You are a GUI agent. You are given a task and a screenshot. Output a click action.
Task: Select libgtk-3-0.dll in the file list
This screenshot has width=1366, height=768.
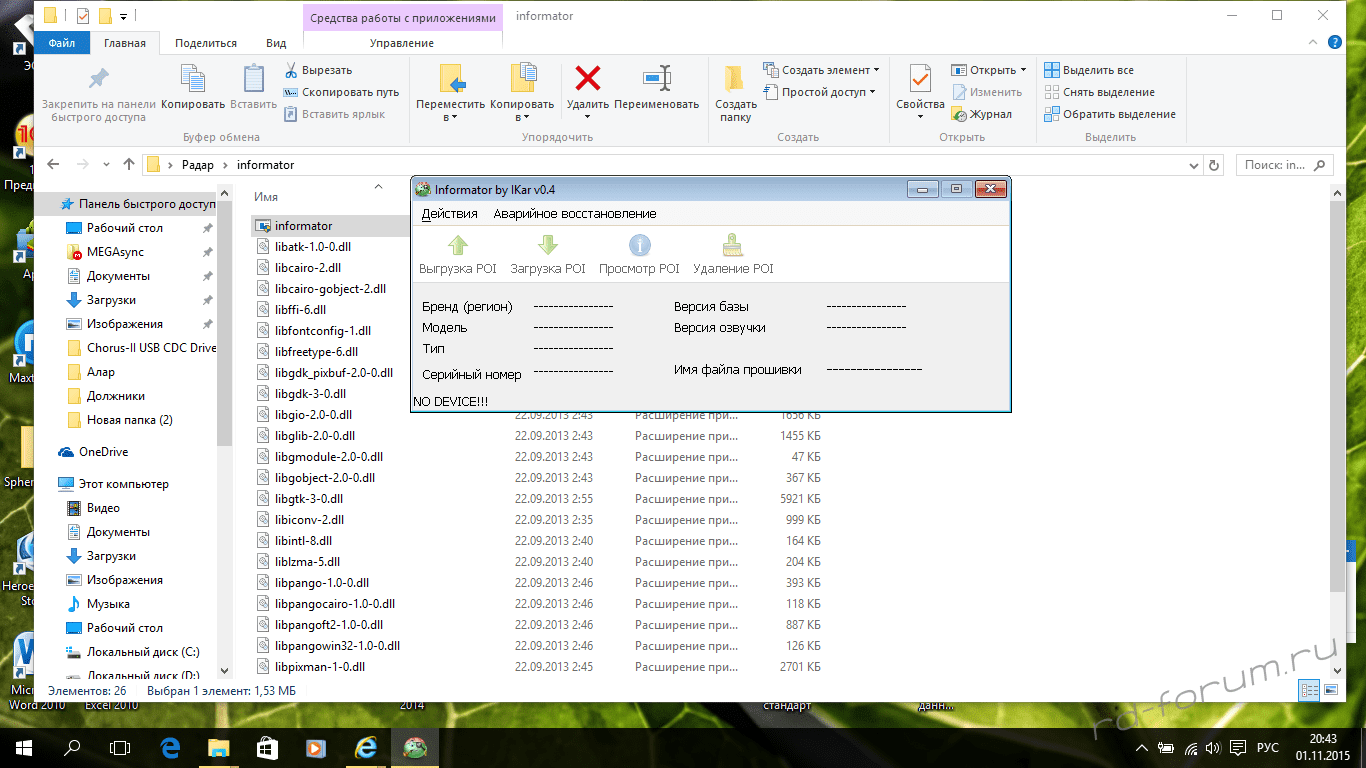309,499
